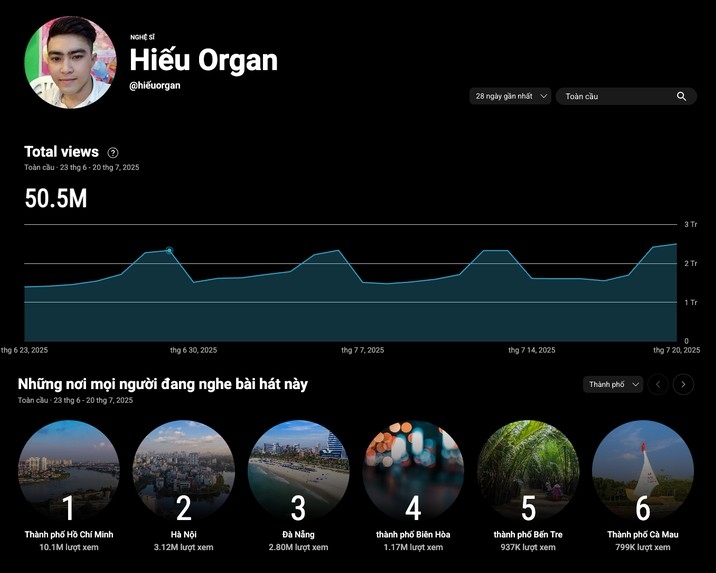This screenshot has height=573, width=716.
Task: Click the search magnifier icon in Toàn cầu field
Action: 681,96
